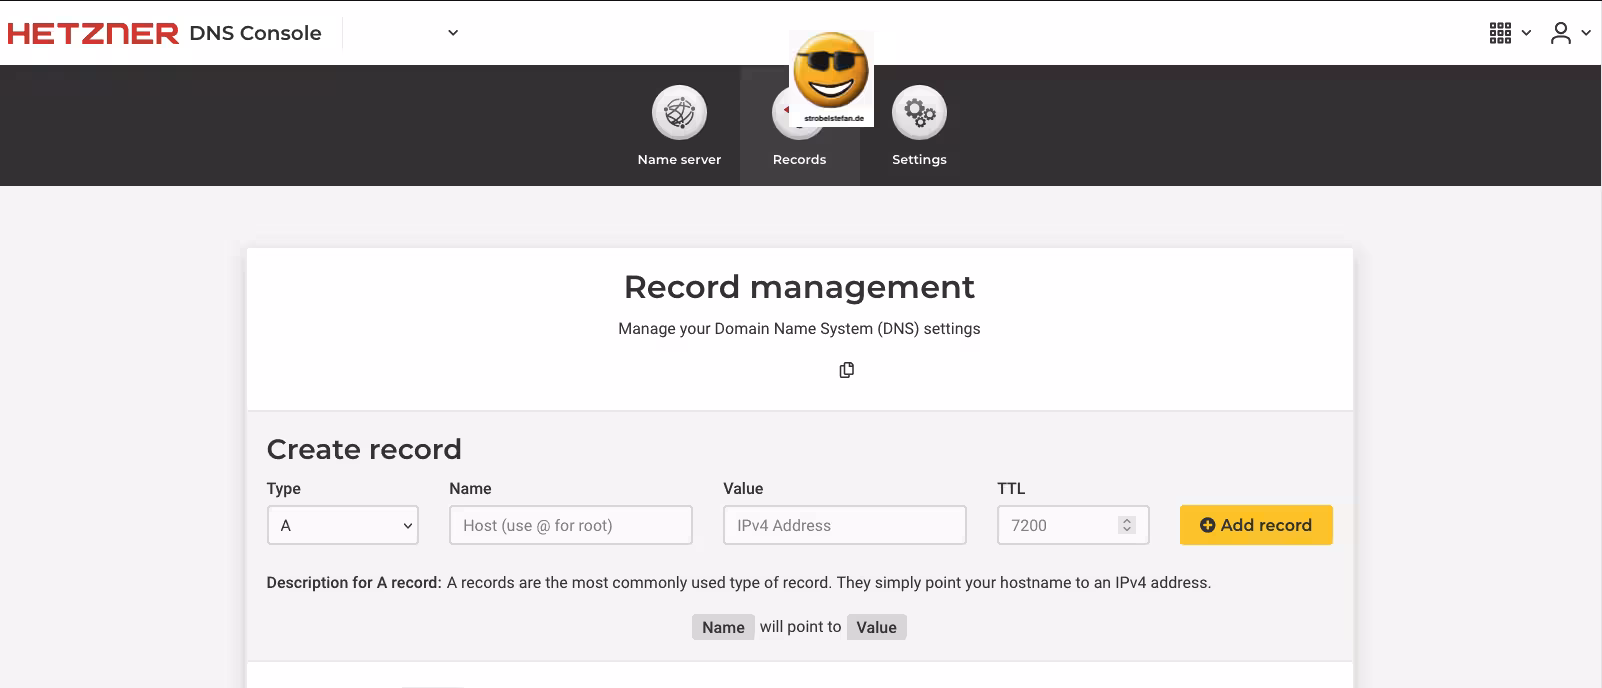Click the Hetzner logo
1602x688 pixels.
coord(93,33)
